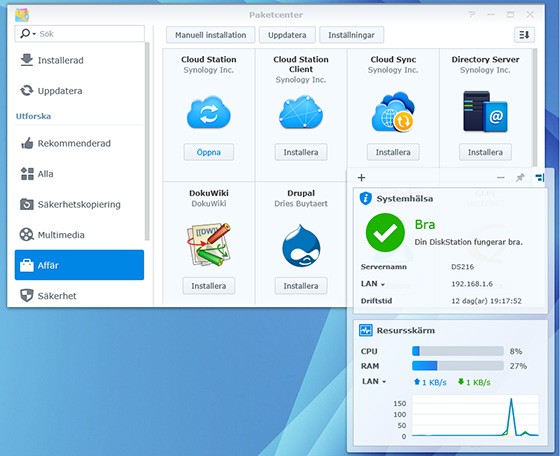Install DokuWiki package
Viewport: 560px width, 456px height.
tap(209, 286)
